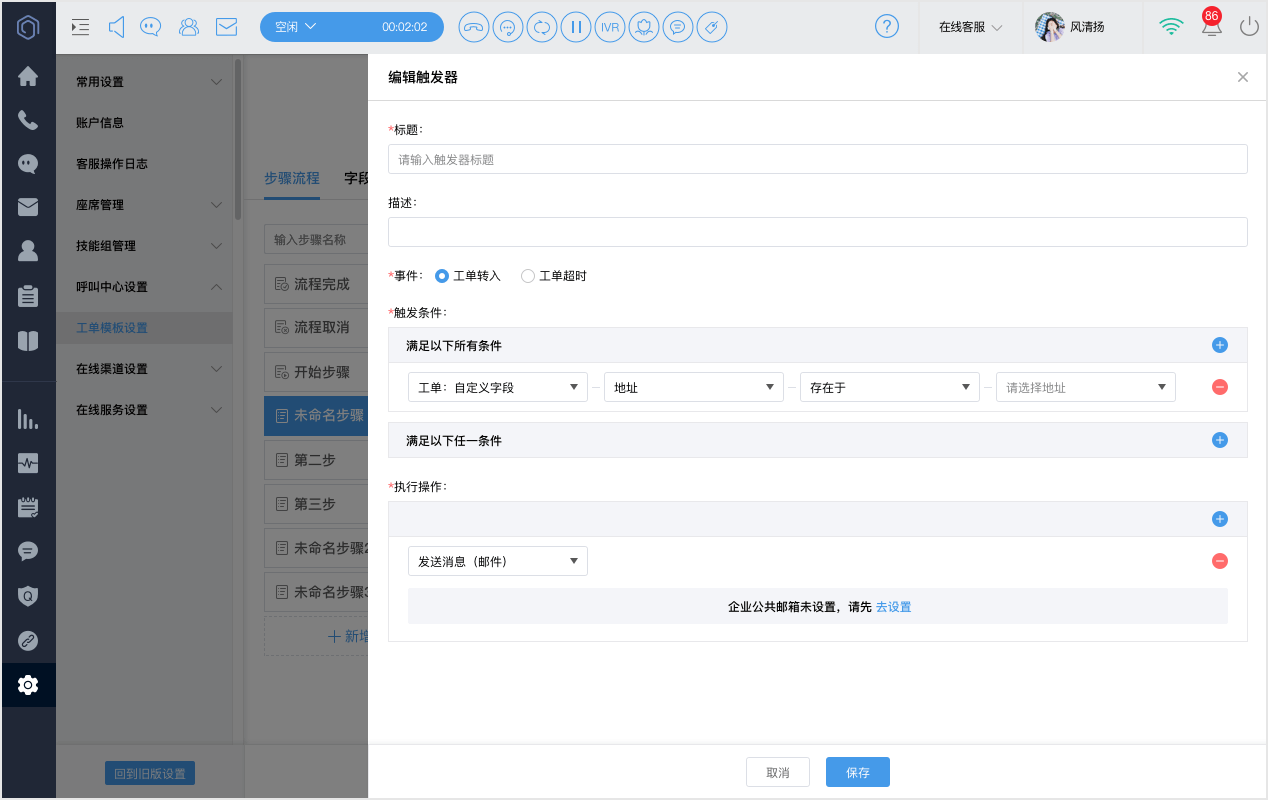Open the settings gear in left sidebar

pos(28,685)
